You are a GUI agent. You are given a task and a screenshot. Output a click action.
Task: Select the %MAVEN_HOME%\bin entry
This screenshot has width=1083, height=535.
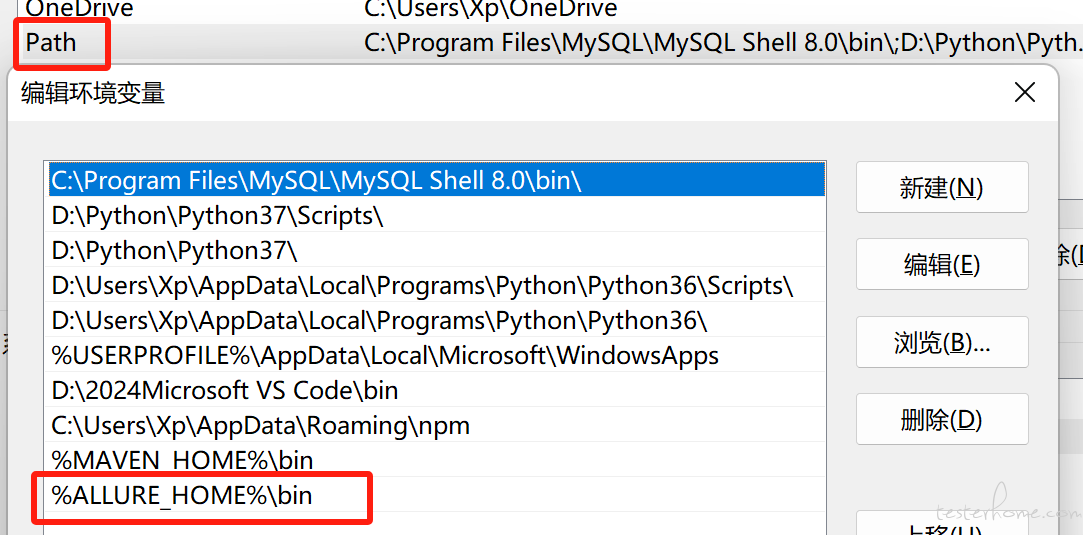(436, 460)
